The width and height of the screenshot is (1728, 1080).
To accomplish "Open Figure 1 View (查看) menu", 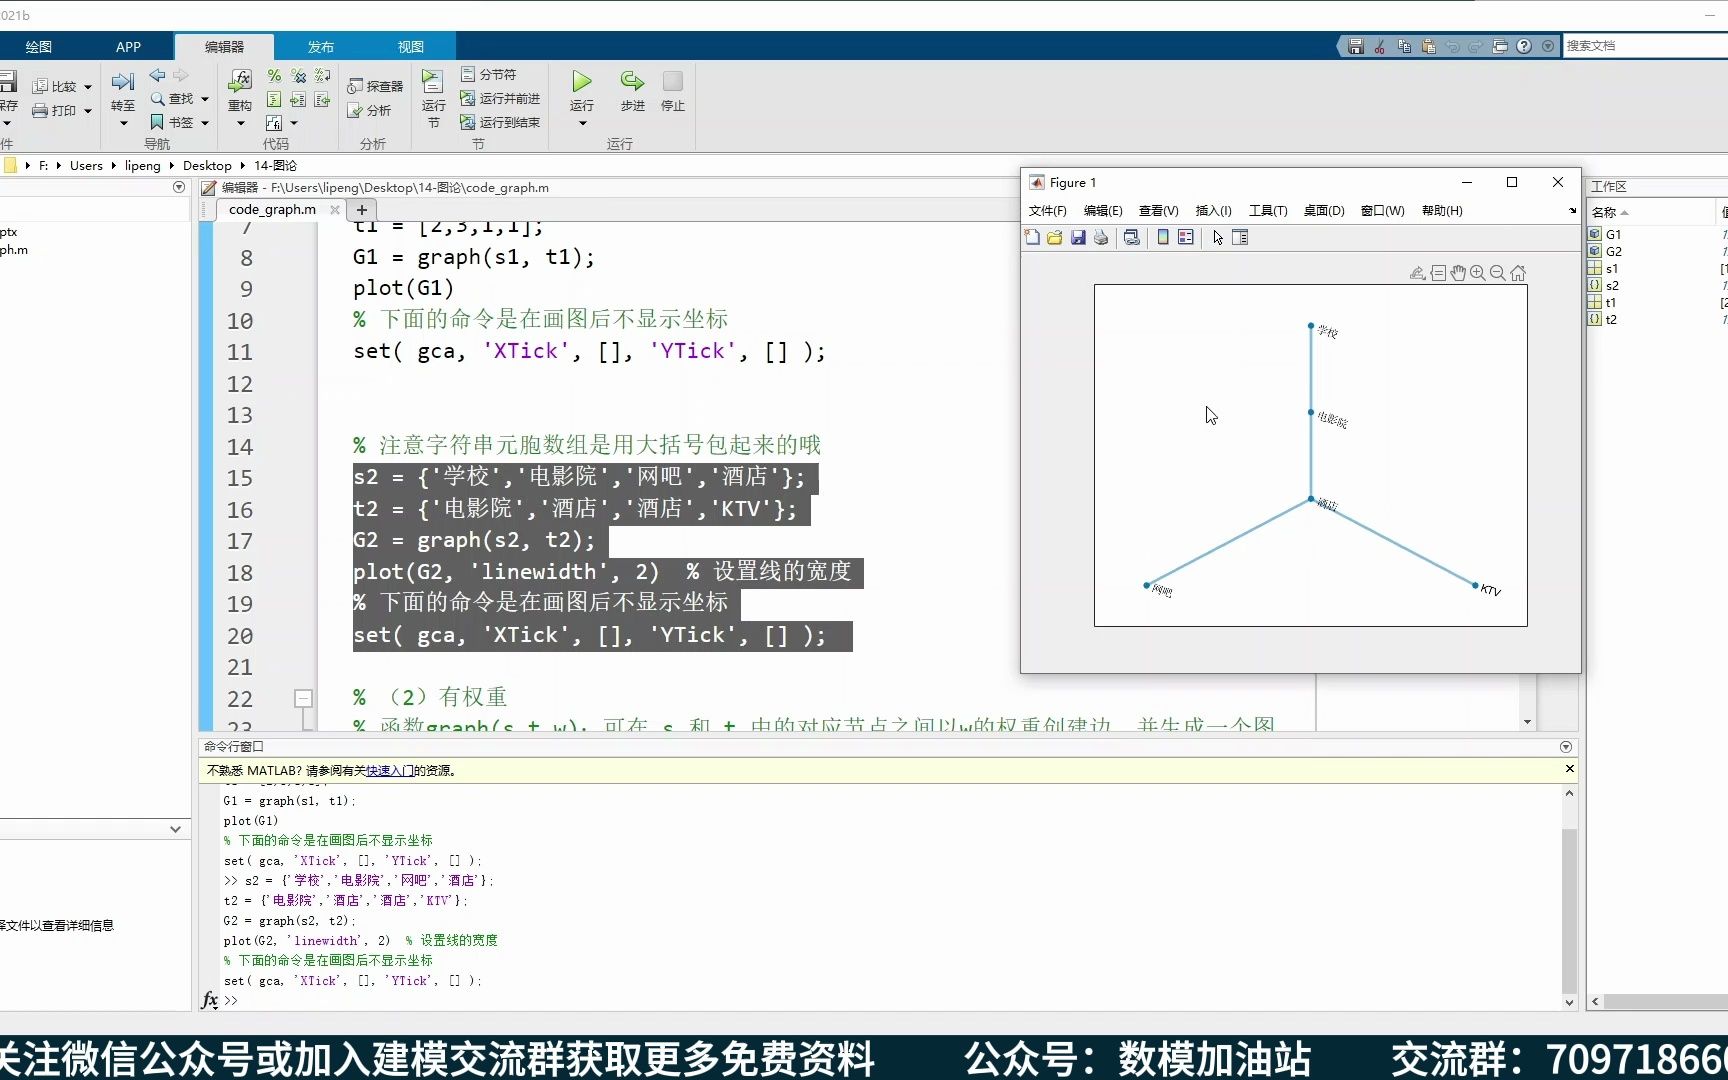I will click(x=1158, y=211).
